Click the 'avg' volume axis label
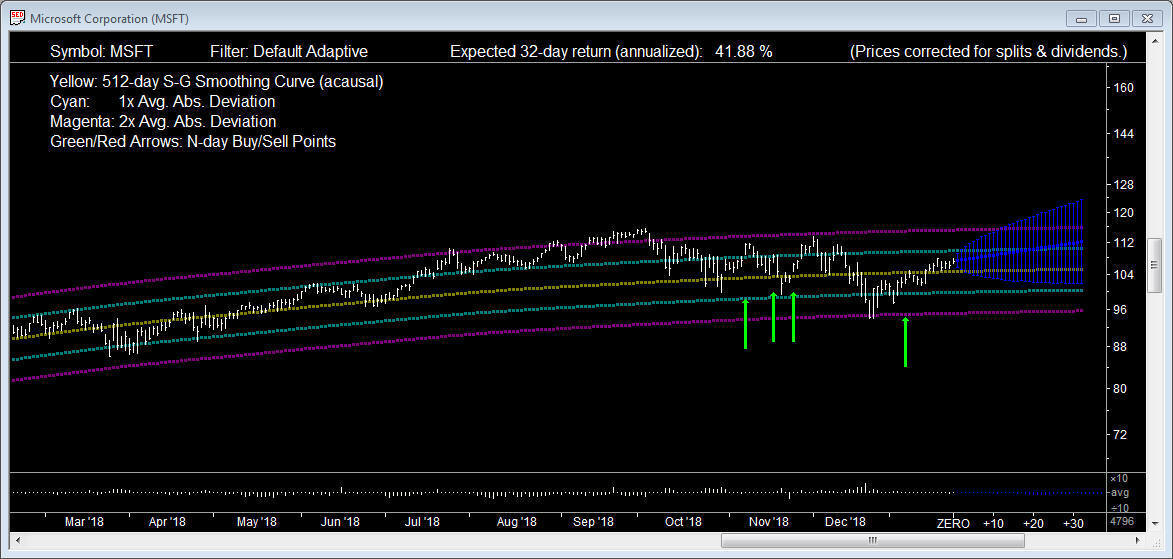The height and width of the screenshot is (559, 1173). 1120,493
